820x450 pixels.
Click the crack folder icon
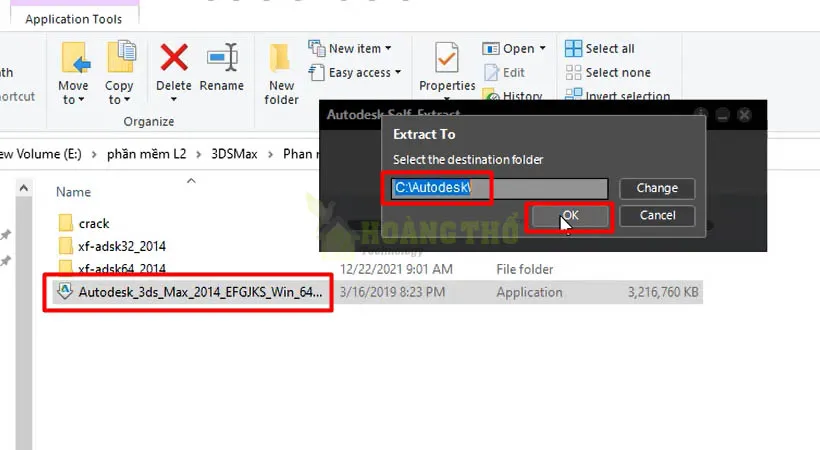tap(66, 223)
